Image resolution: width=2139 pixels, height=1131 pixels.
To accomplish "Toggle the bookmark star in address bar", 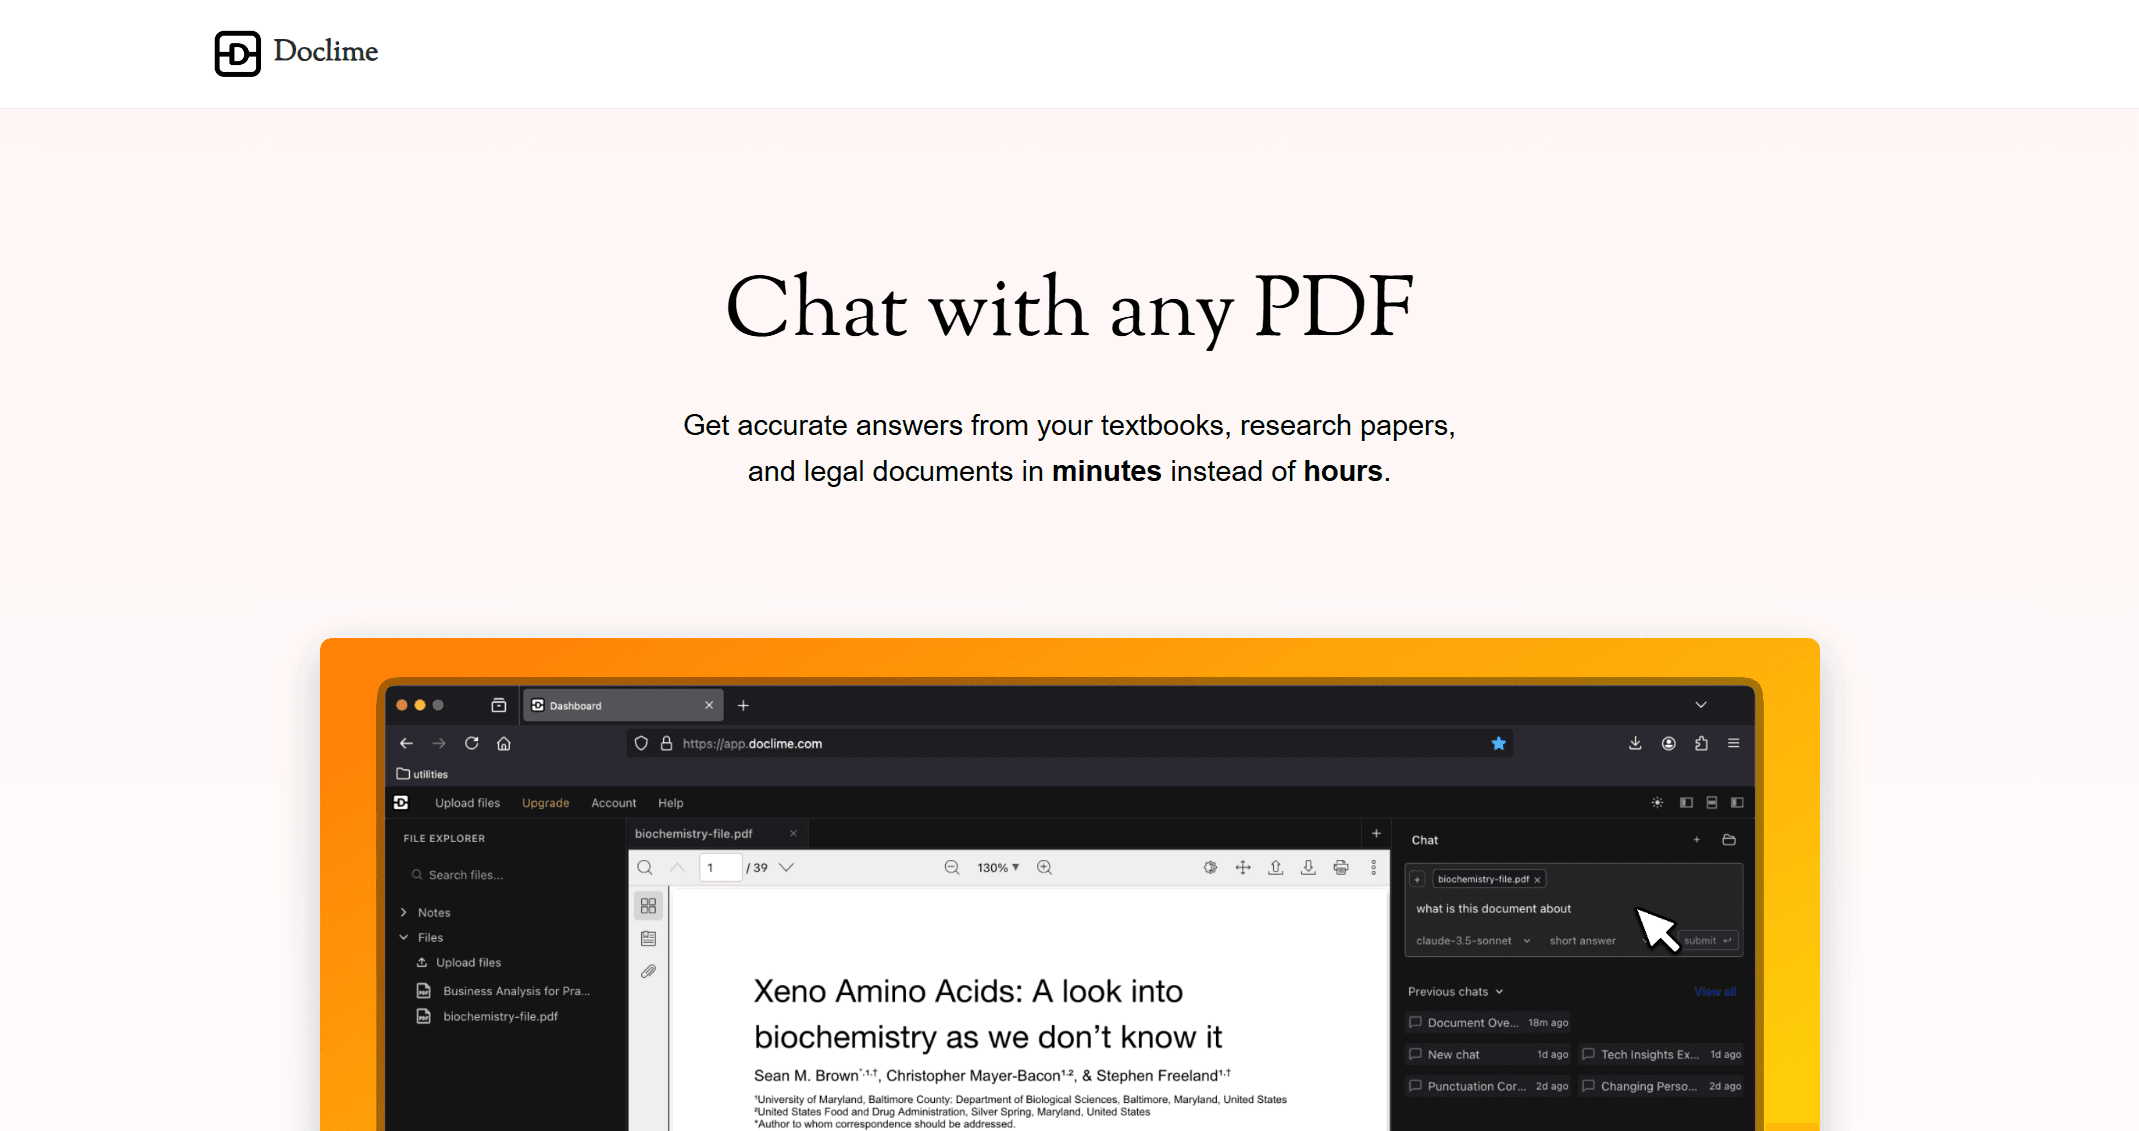I will (x=1498, y=743).
